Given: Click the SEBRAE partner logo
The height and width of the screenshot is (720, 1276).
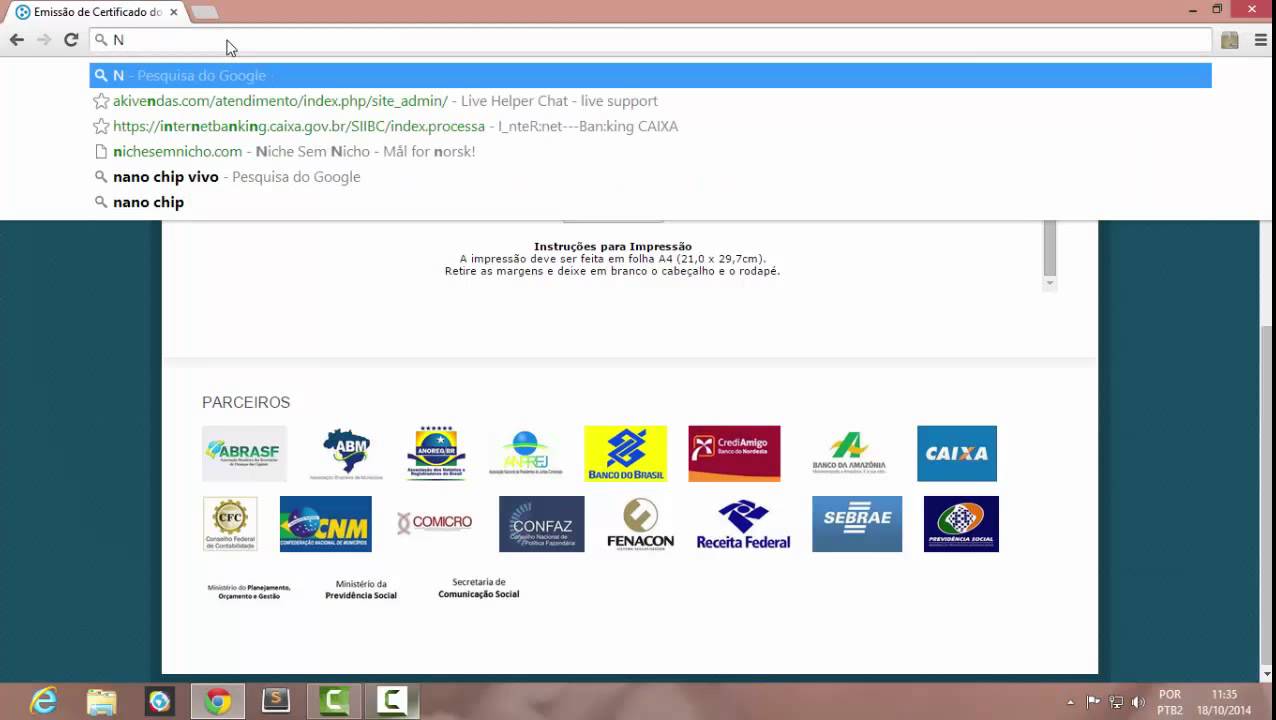Looking at the screenshot, I should pos(857,524).
